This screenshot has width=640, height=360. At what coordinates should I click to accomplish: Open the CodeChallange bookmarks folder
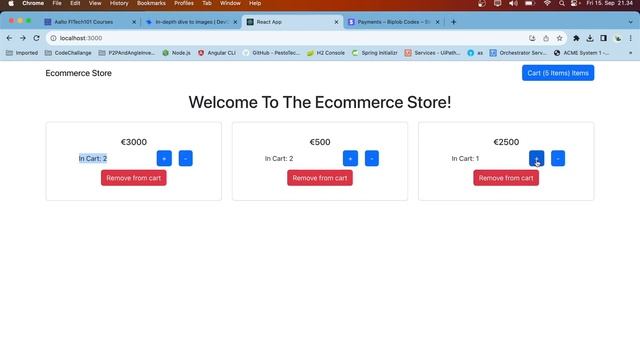click(x=68, y=53)
